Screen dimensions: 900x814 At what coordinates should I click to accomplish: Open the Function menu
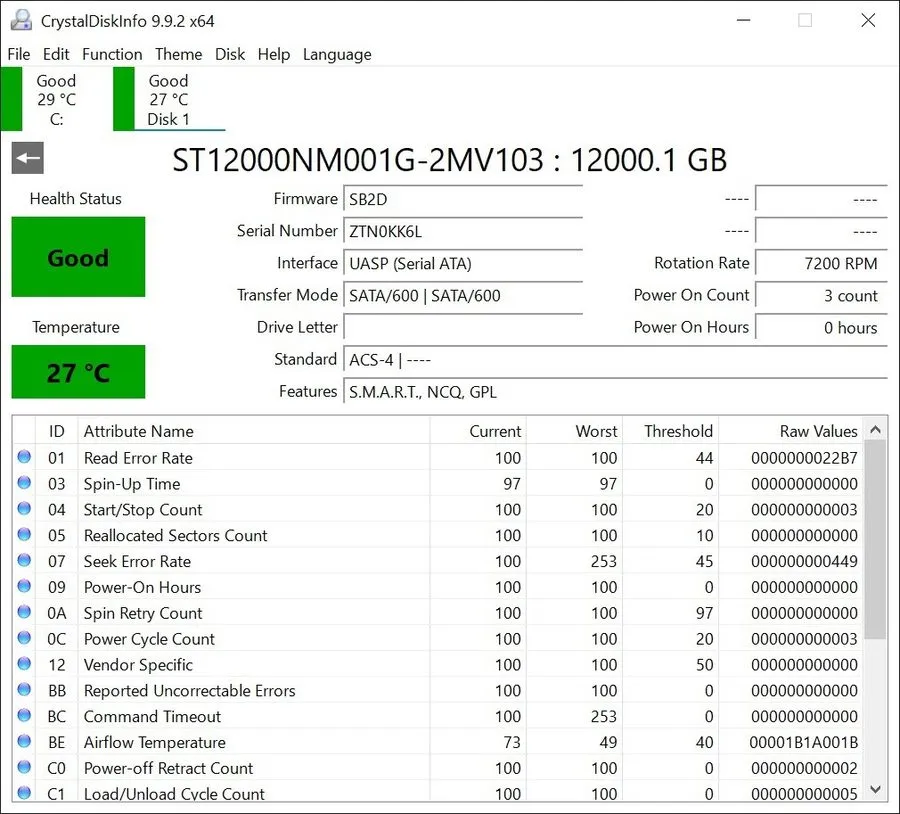pyautogui.click(x=112, y=55)
